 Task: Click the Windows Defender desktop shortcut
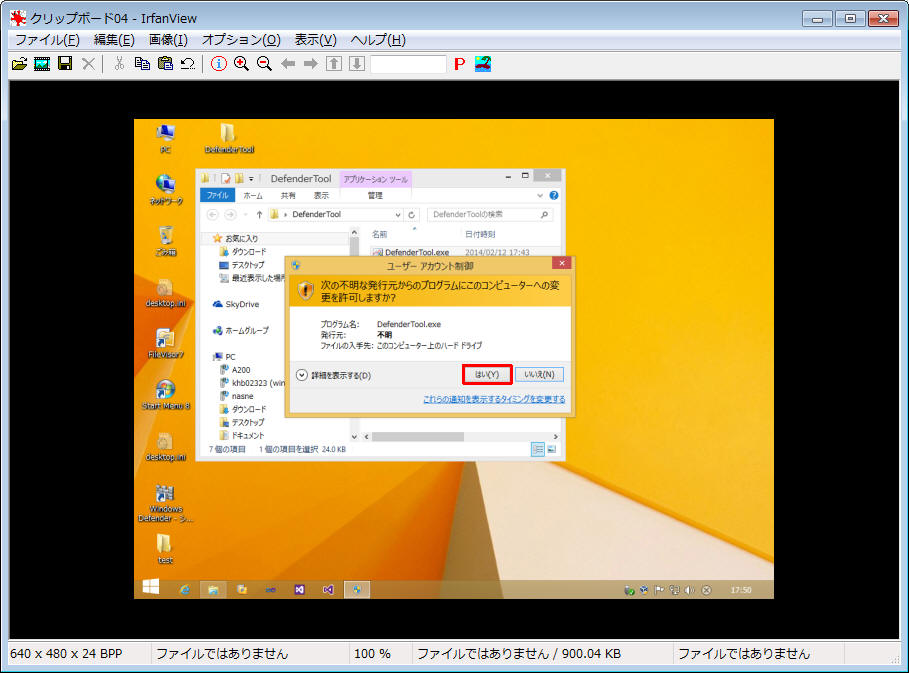(x=165, y=503)
